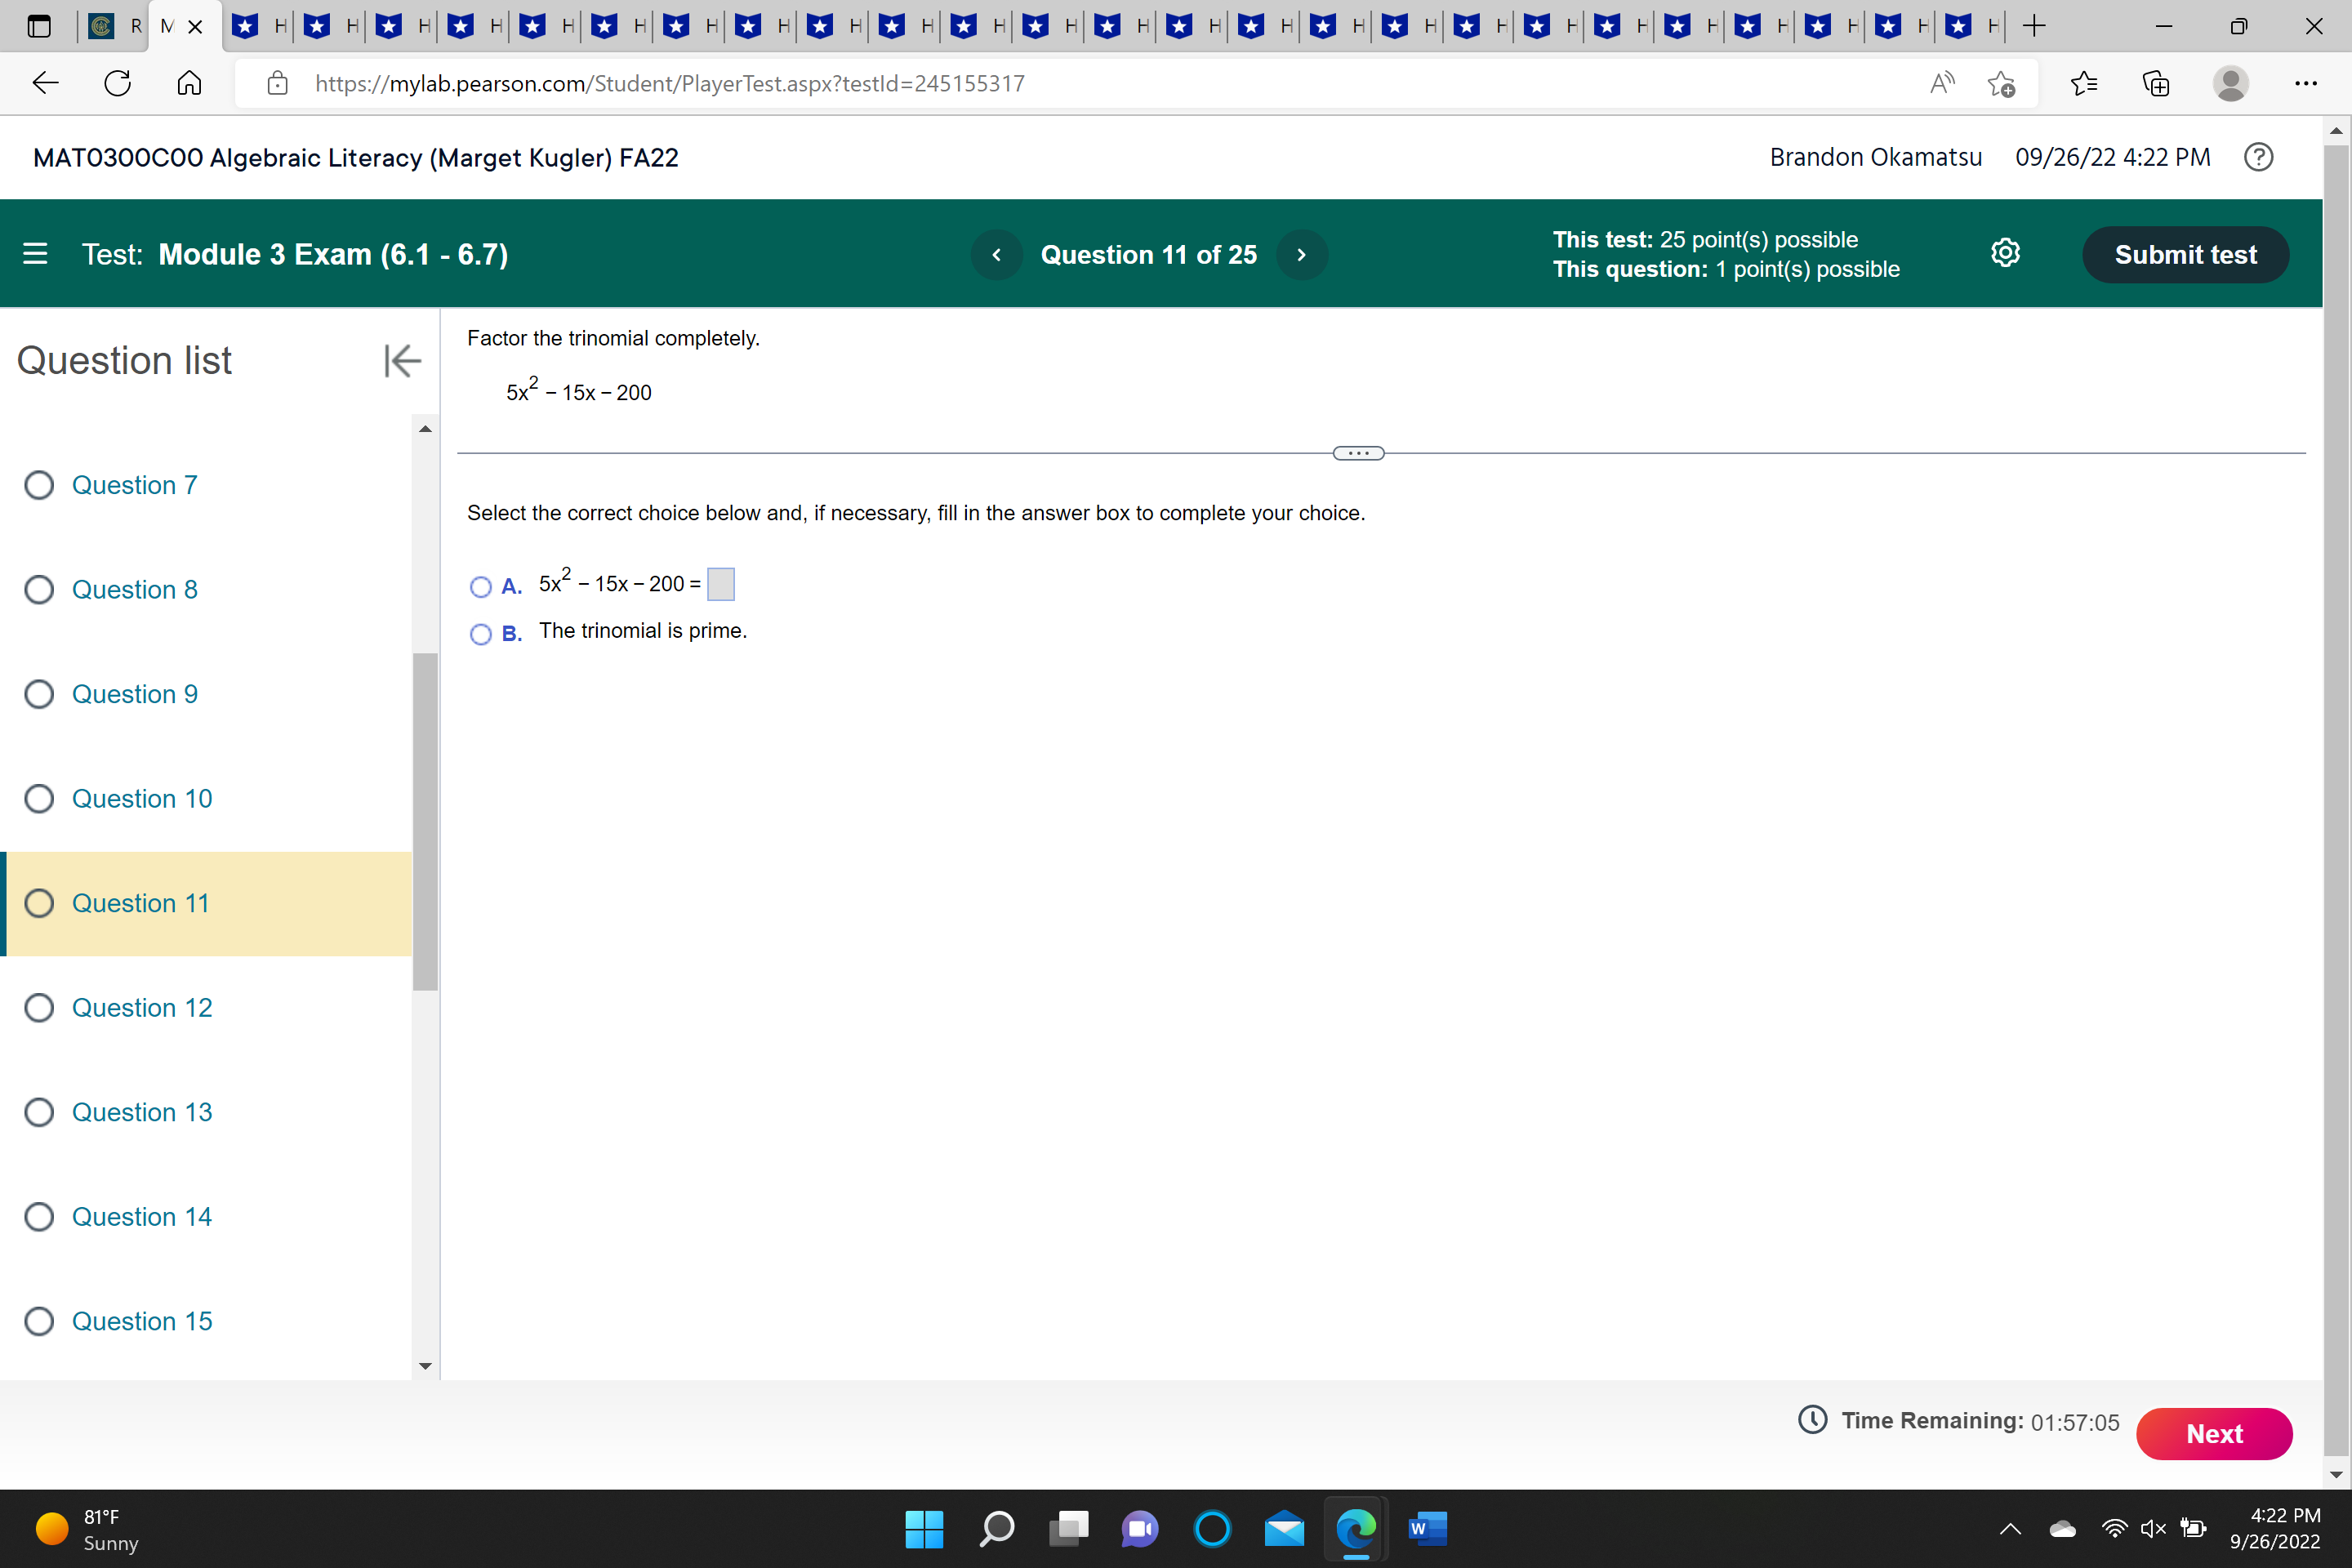Click the Submit test button
Viewport: 2352px width, 1568px height.
(x=2185, y=255)
